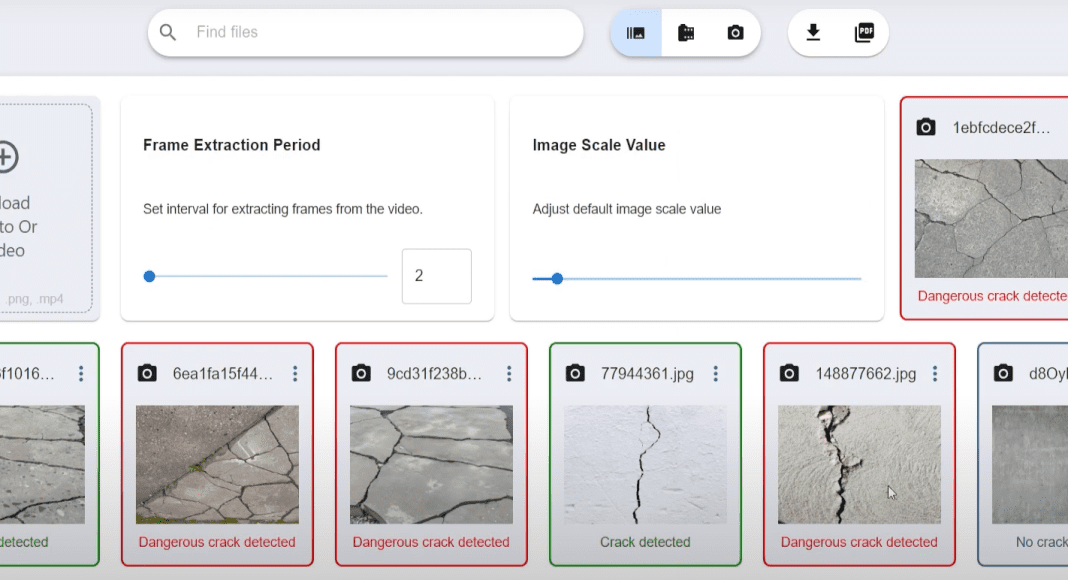Open the kebab menu on 148877662.jpg card

(935, 374)
